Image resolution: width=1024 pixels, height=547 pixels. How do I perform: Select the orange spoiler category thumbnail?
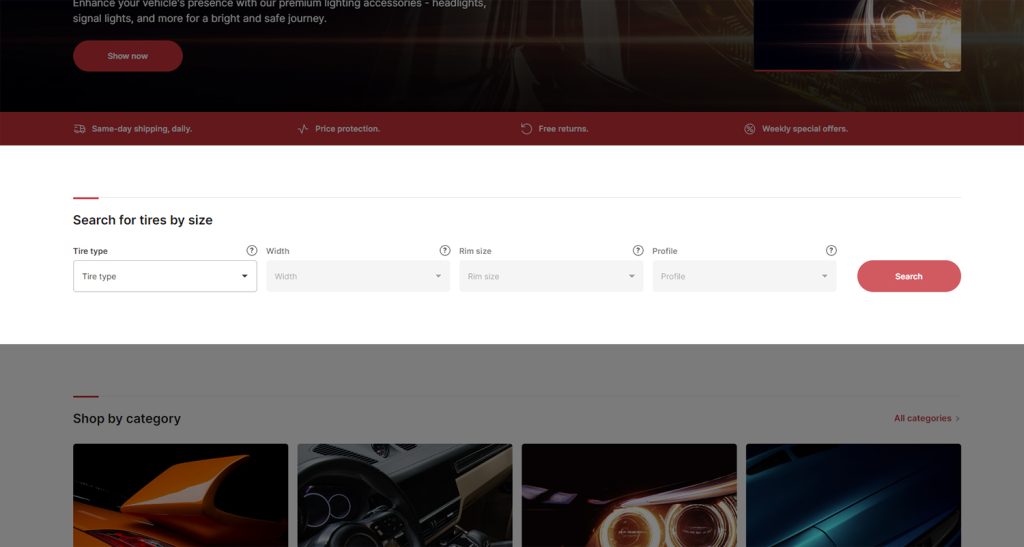coord(180,496)
